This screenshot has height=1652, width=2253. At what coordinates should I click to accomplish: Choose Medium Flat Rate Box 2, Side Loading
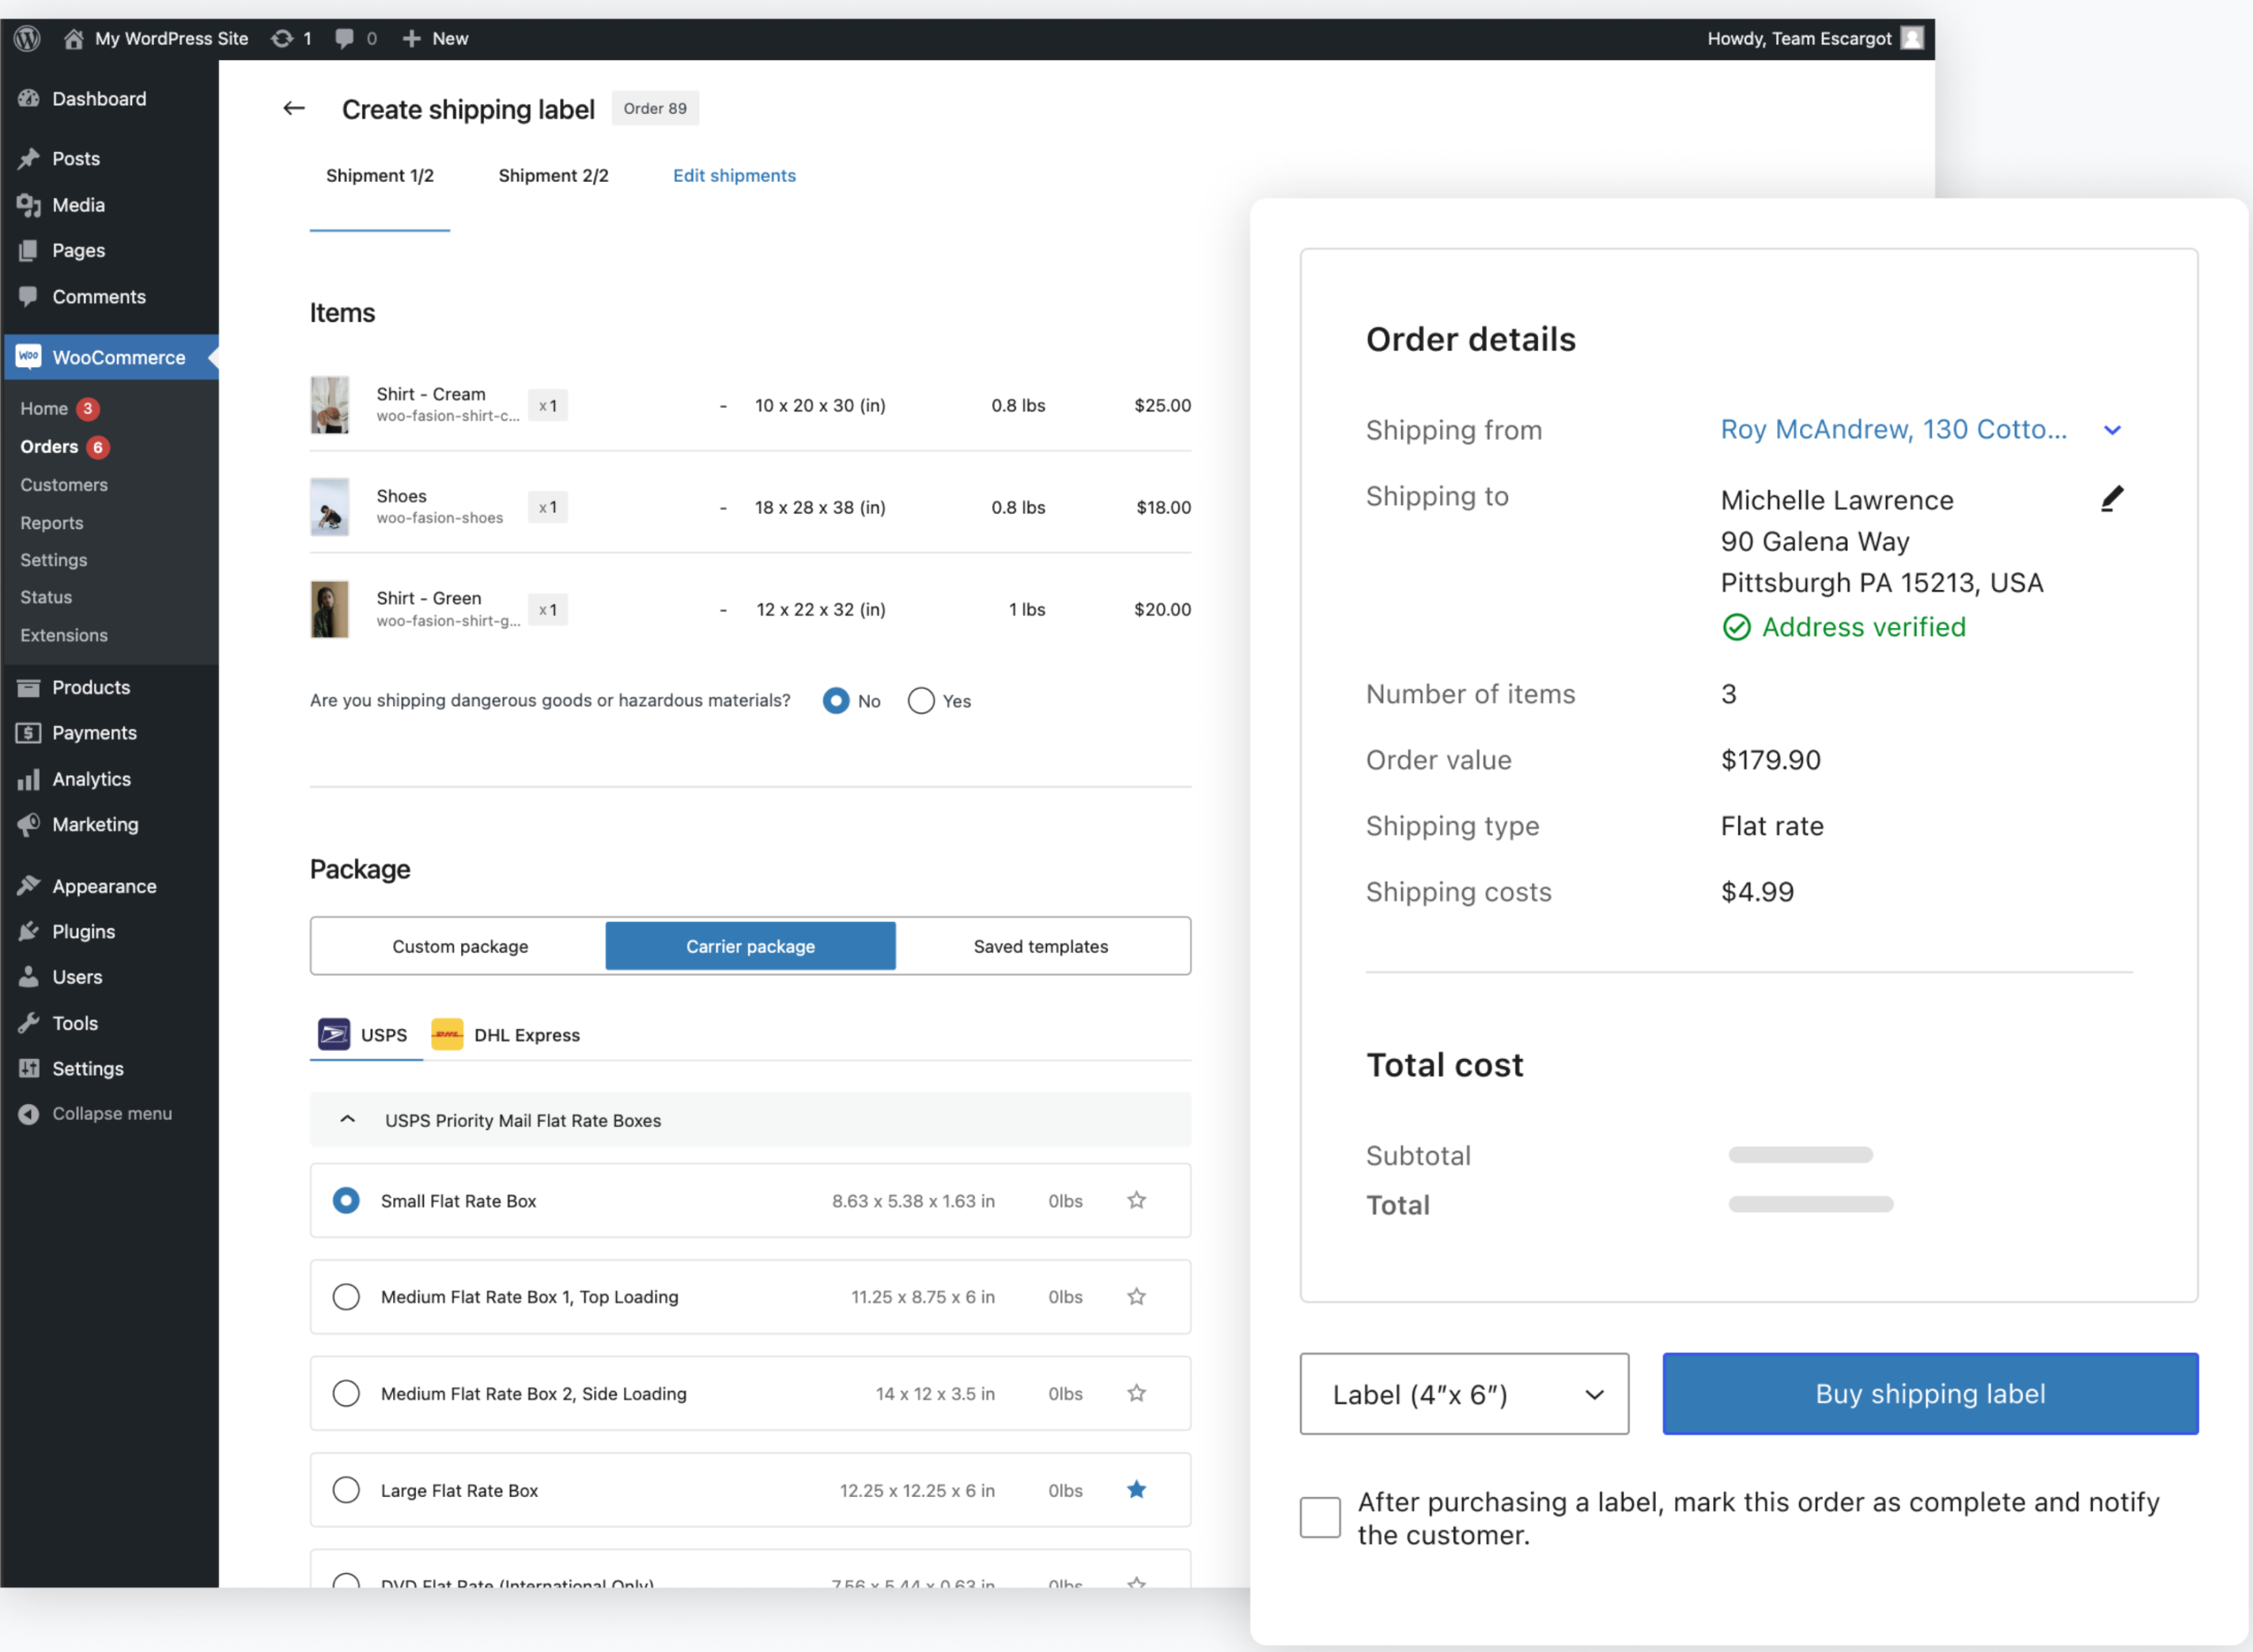pos(346,1392)
